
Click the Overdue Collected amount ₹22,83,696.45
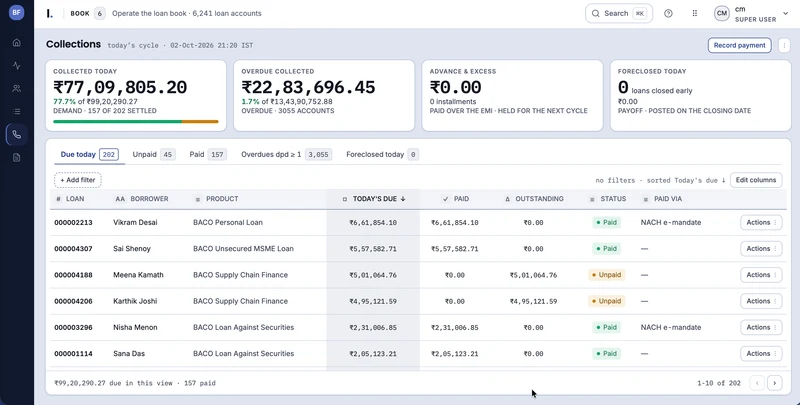coord(308,87)
